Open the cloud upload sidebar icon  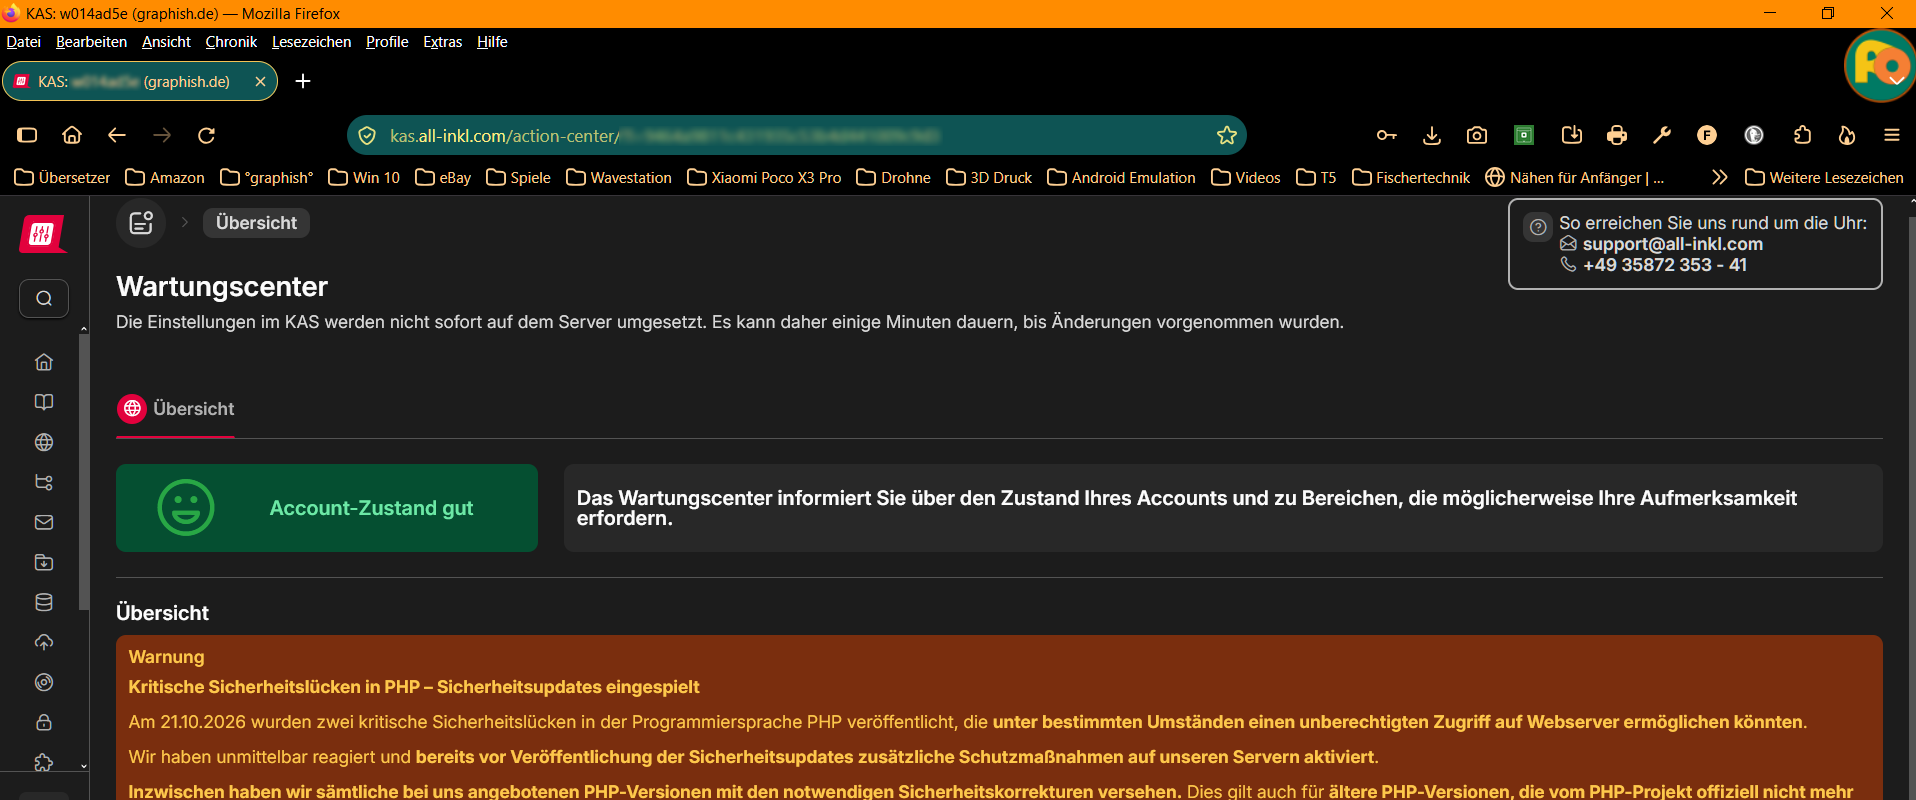click(x=44, y=642)
